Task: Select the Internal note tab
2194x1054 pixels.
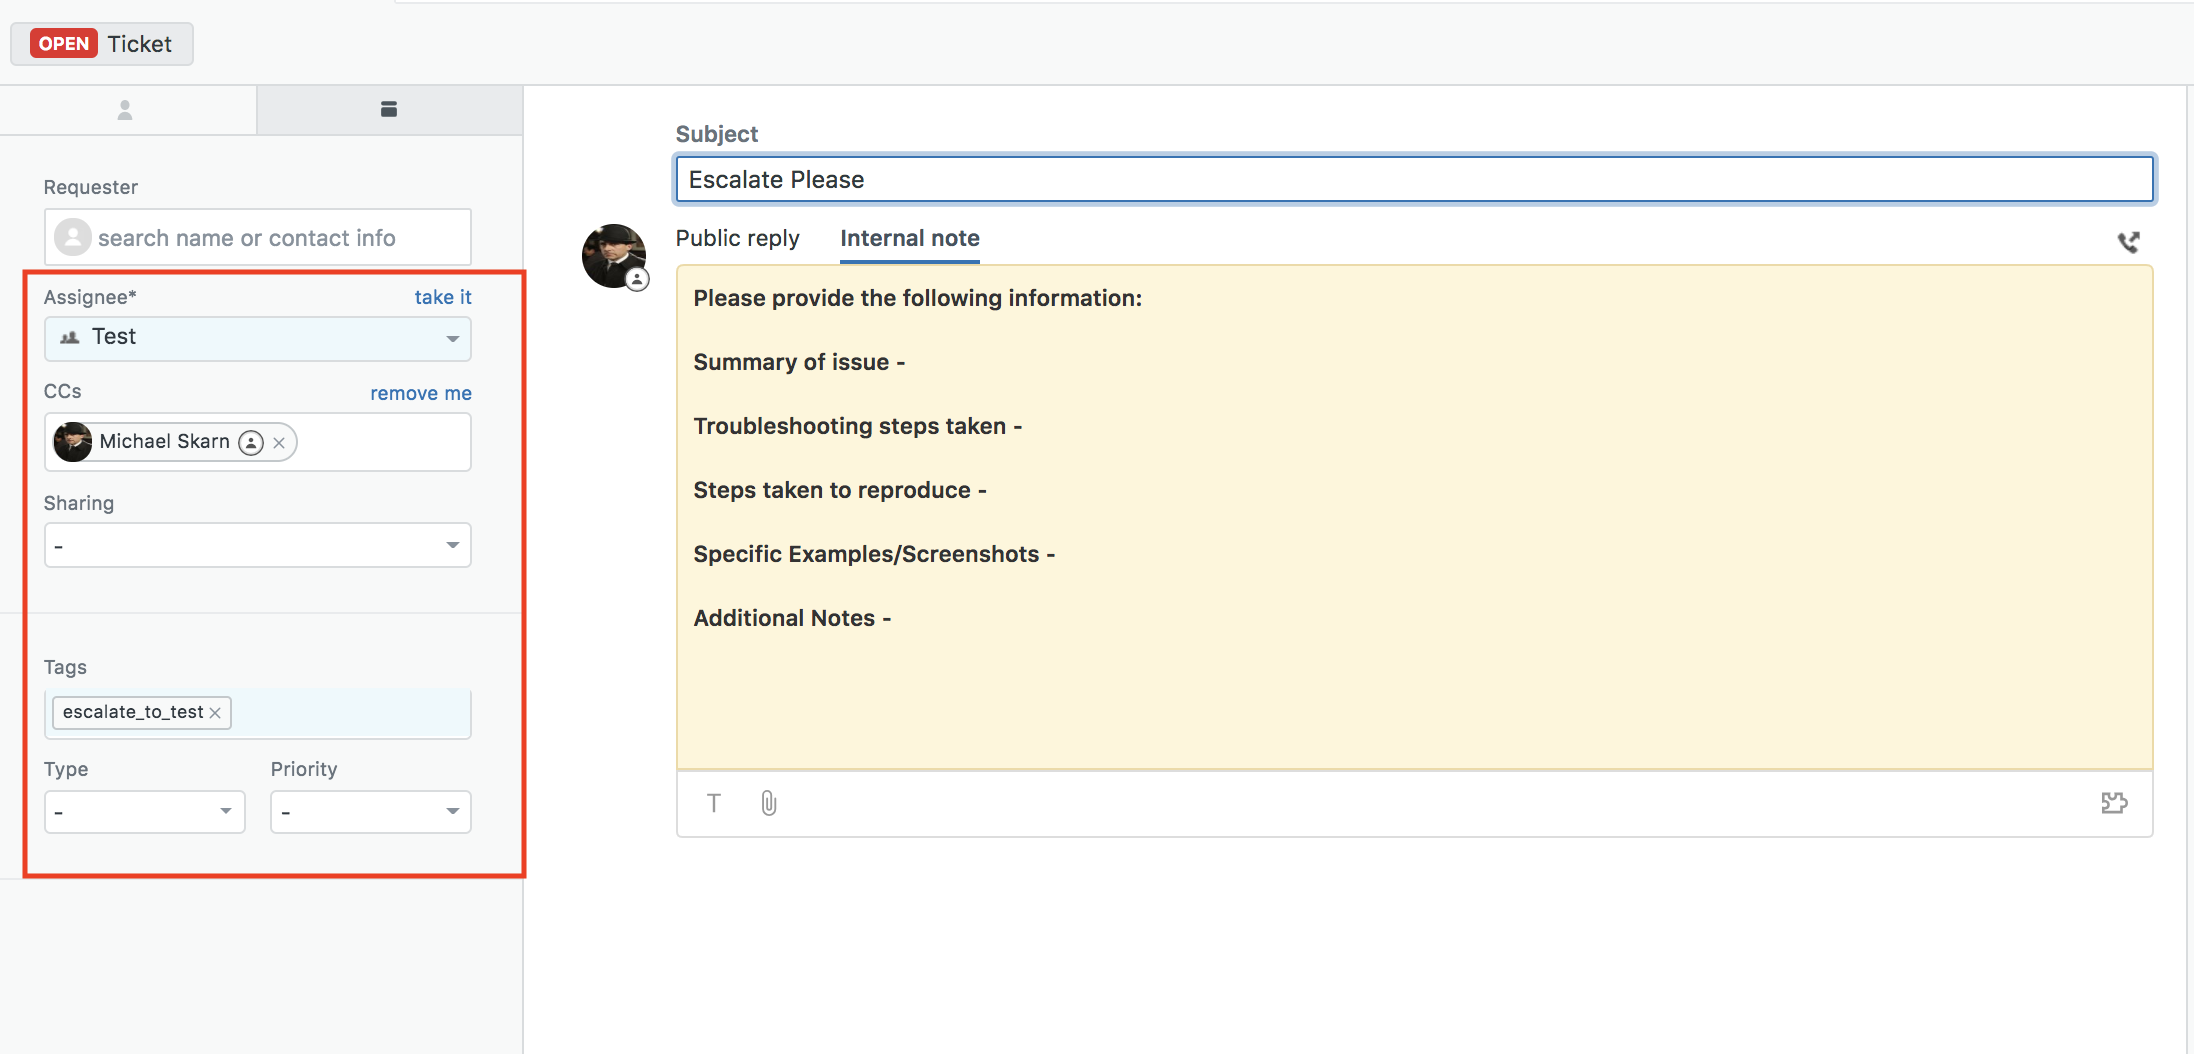Action: [x=909, y=238]
